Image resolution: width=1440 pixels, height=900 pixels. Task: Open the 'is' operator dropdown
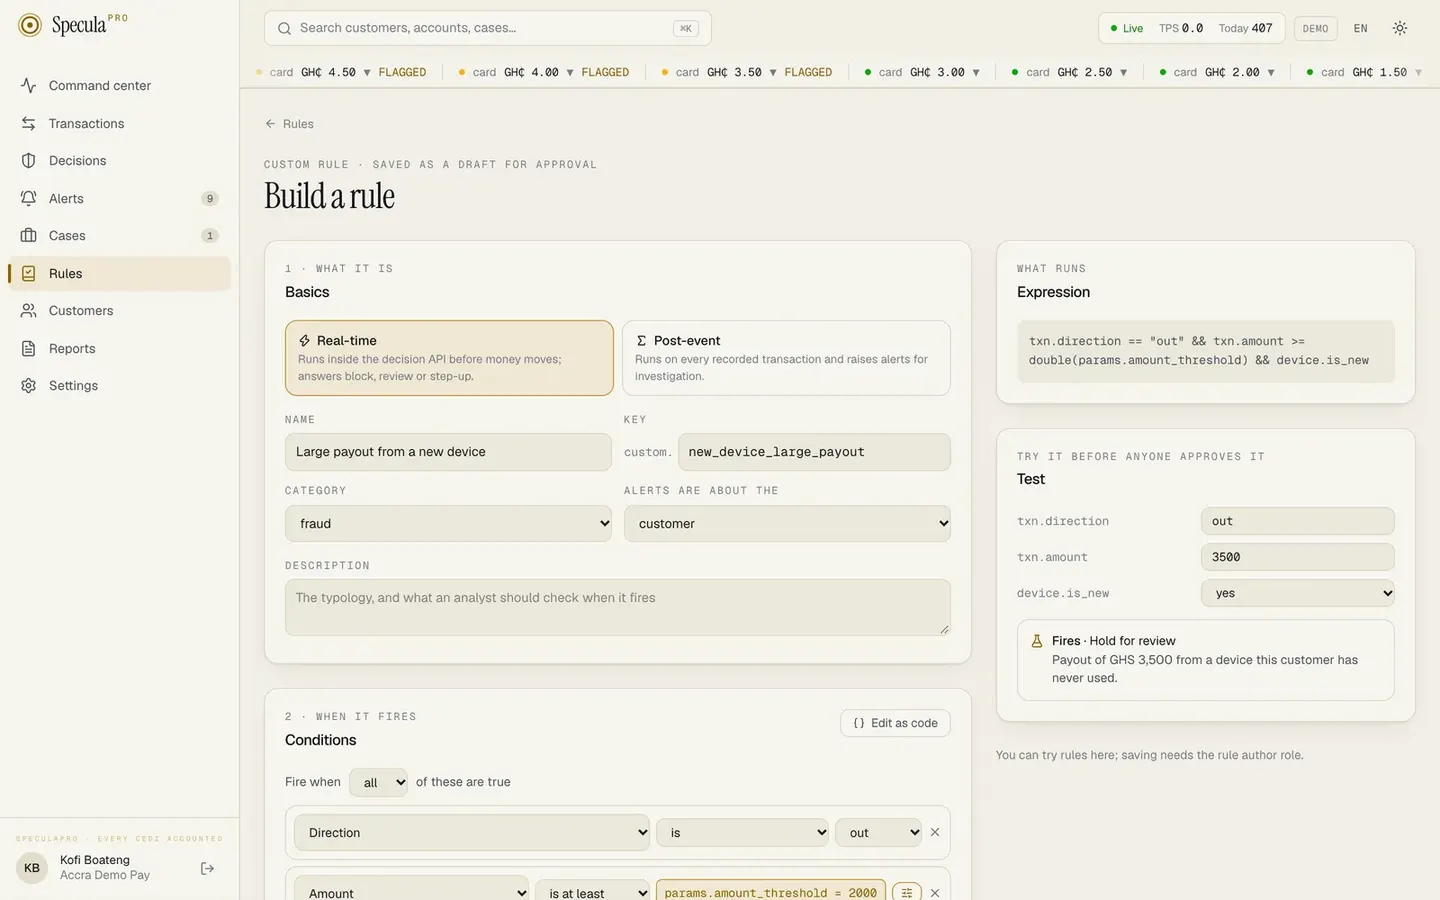click(742, 833)
